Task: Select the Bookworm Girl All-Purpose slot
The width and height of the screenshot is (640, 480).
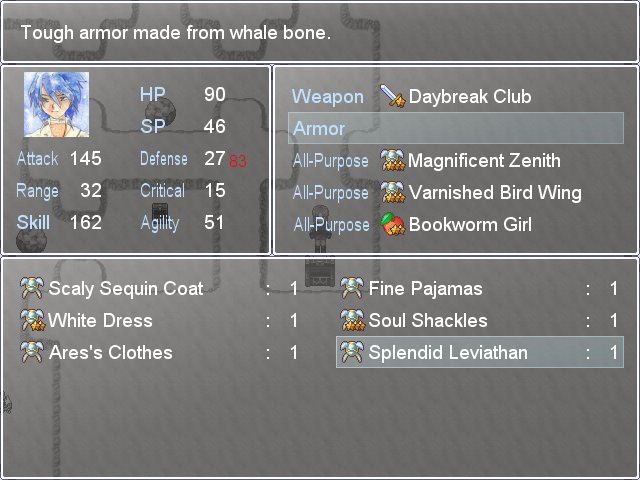Action: coord(456,224)
